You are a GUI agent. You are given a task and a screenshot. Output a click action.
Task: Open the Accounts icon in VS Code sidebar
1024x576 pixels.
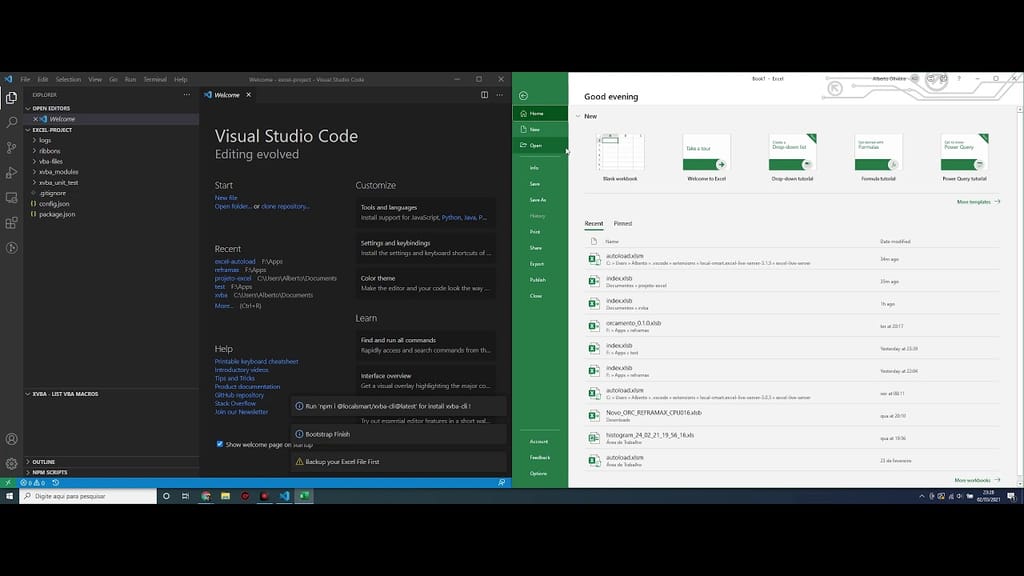11,438
